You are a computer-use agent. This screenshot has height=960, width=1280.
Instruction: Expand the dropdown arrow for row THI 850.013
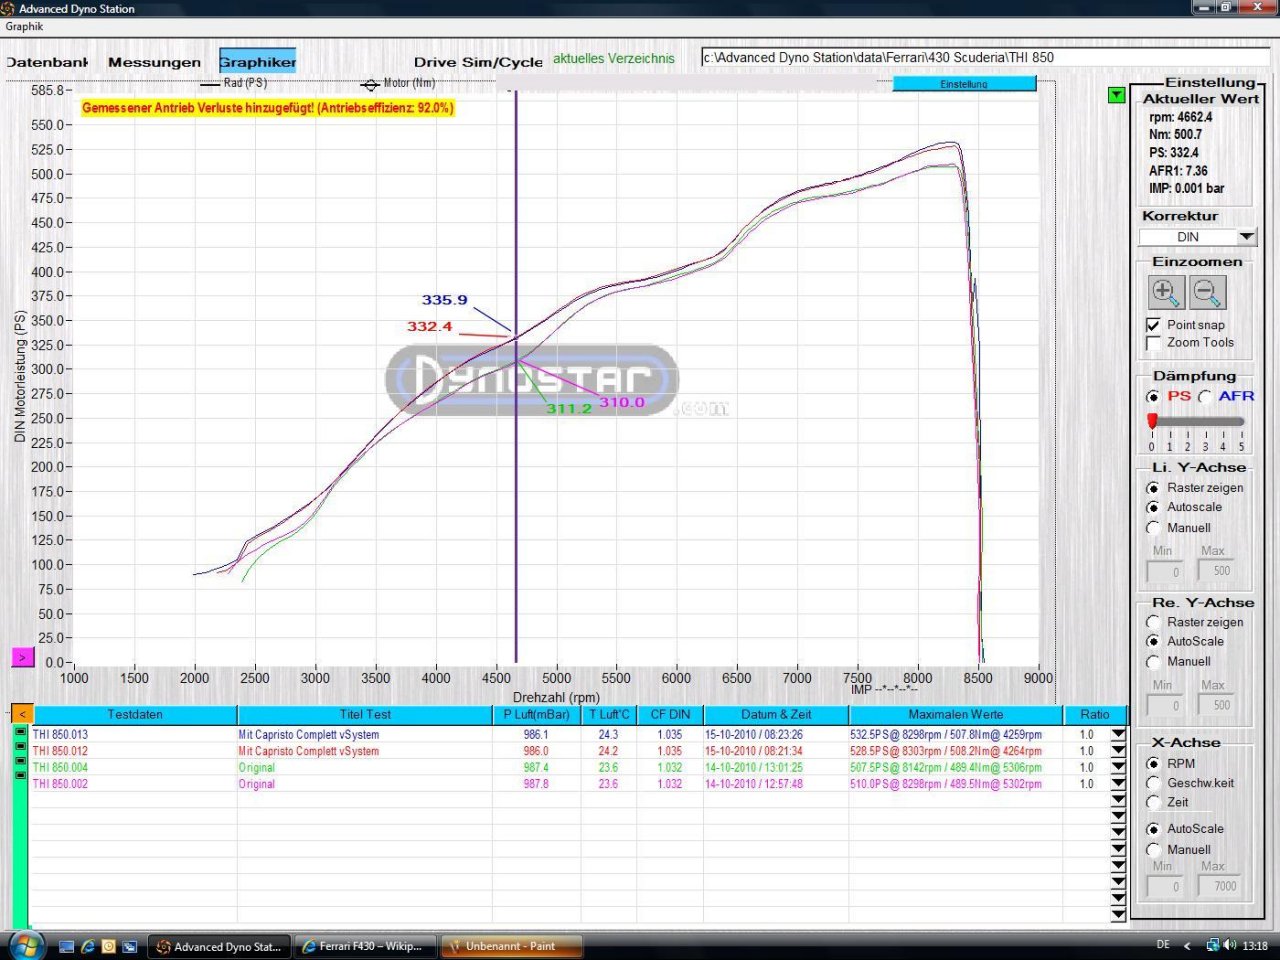coord(1118,735)
